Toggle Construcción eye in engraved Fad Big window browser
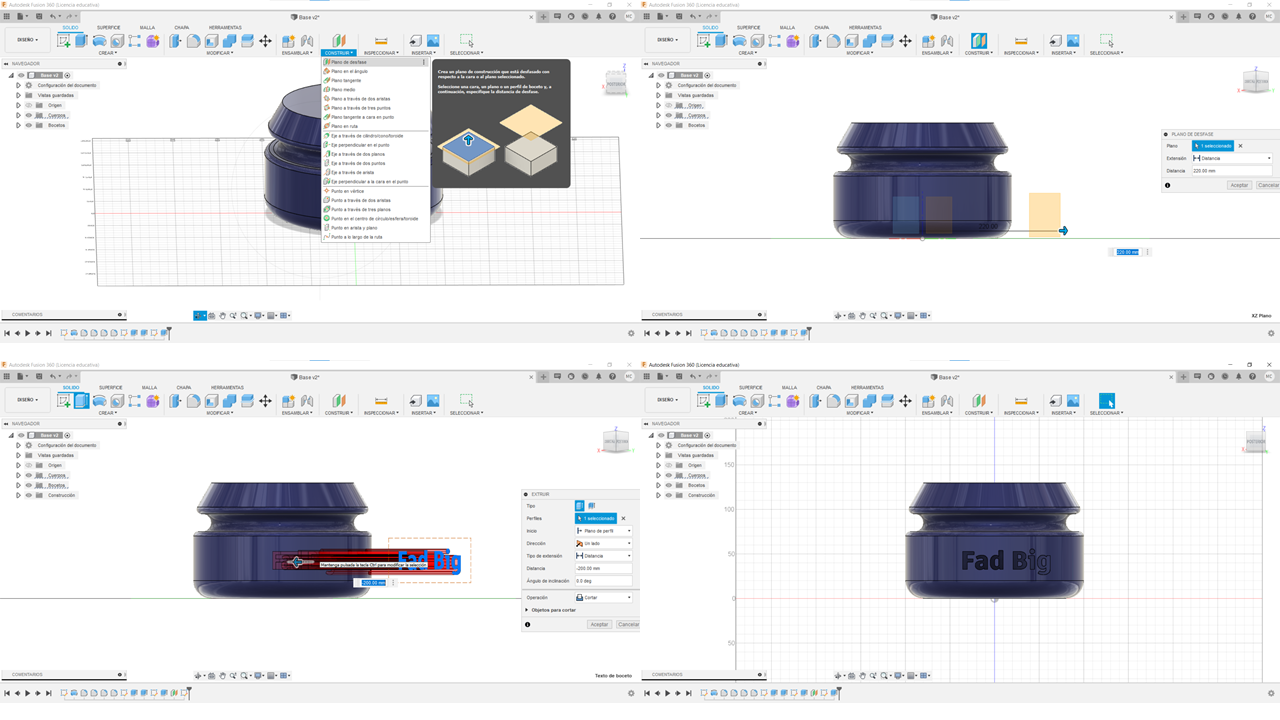Screen dimensions: 1280x720 [668, 495]
